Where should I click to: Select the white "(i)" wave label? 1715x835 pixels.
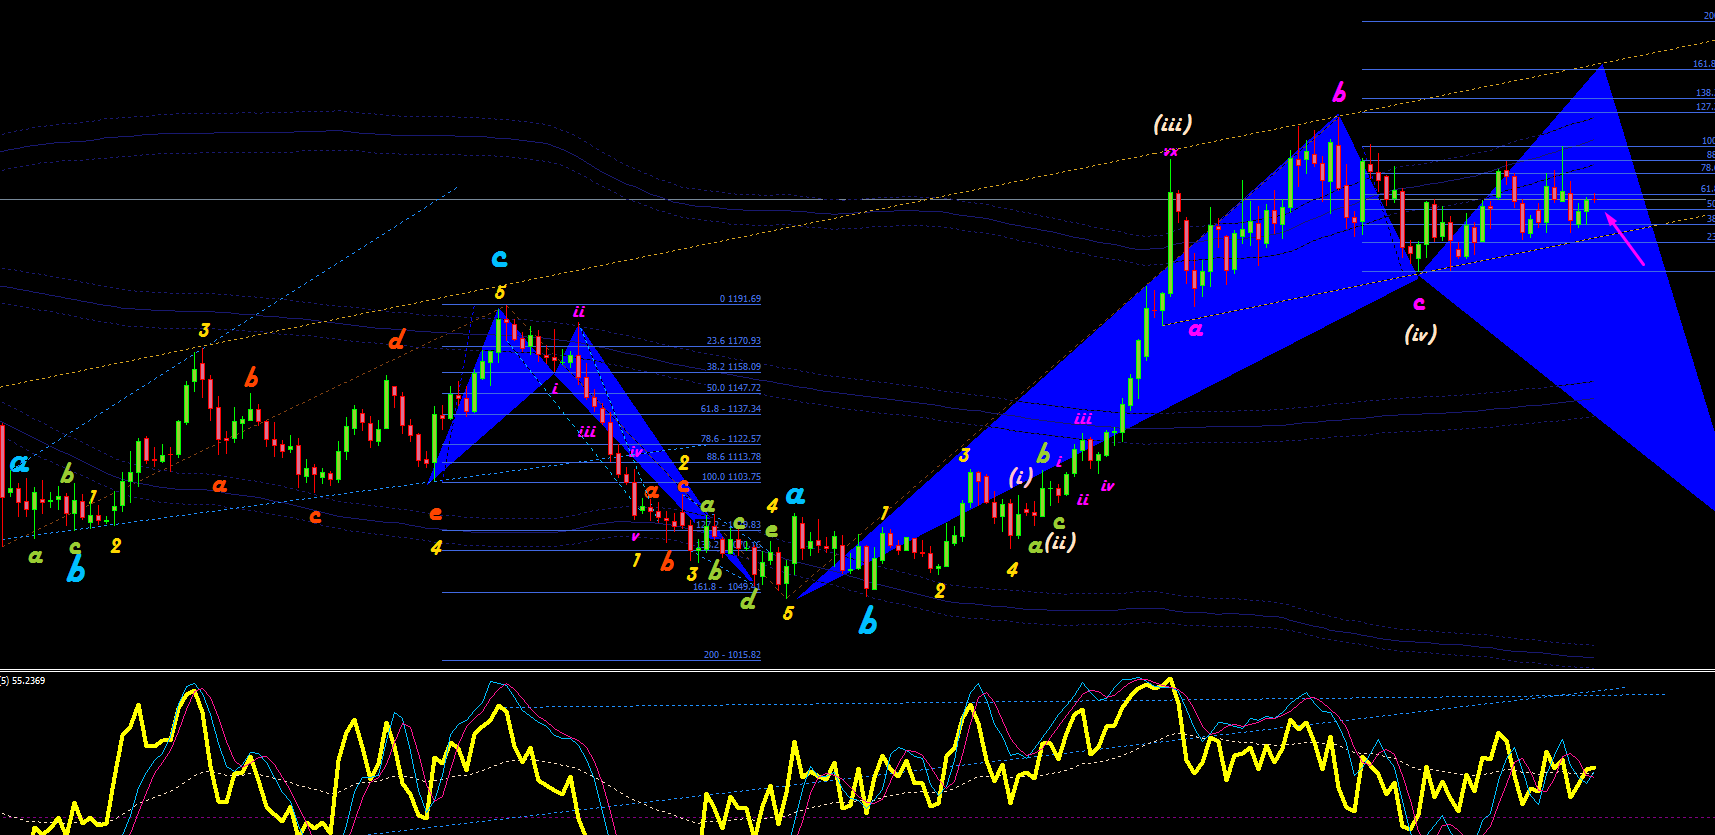[1020, 477]
